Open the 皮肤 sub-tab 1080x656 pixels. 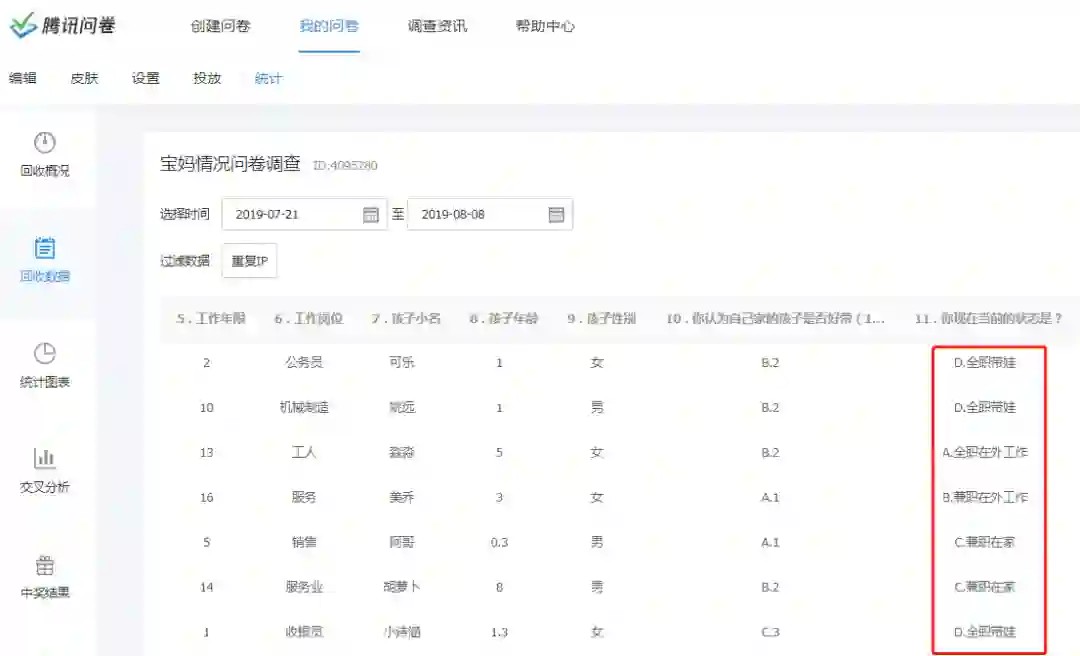[84, 78]
